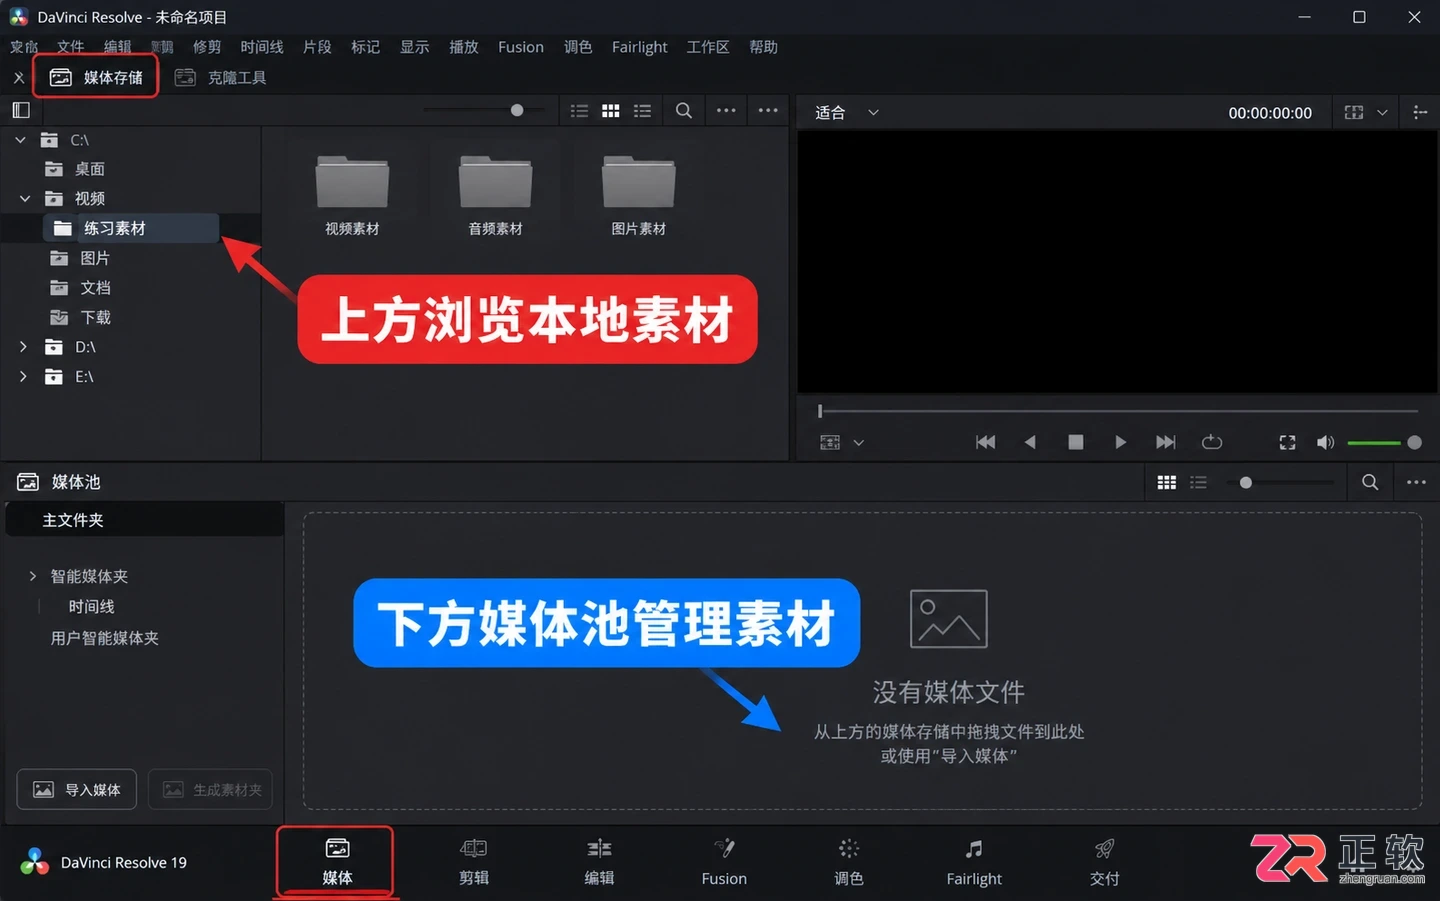Screen dimensions: 1440x901
Task: Click the Media Pool (媒体池) panel icon
Action: pyautogui.click(x=28, y=482)
